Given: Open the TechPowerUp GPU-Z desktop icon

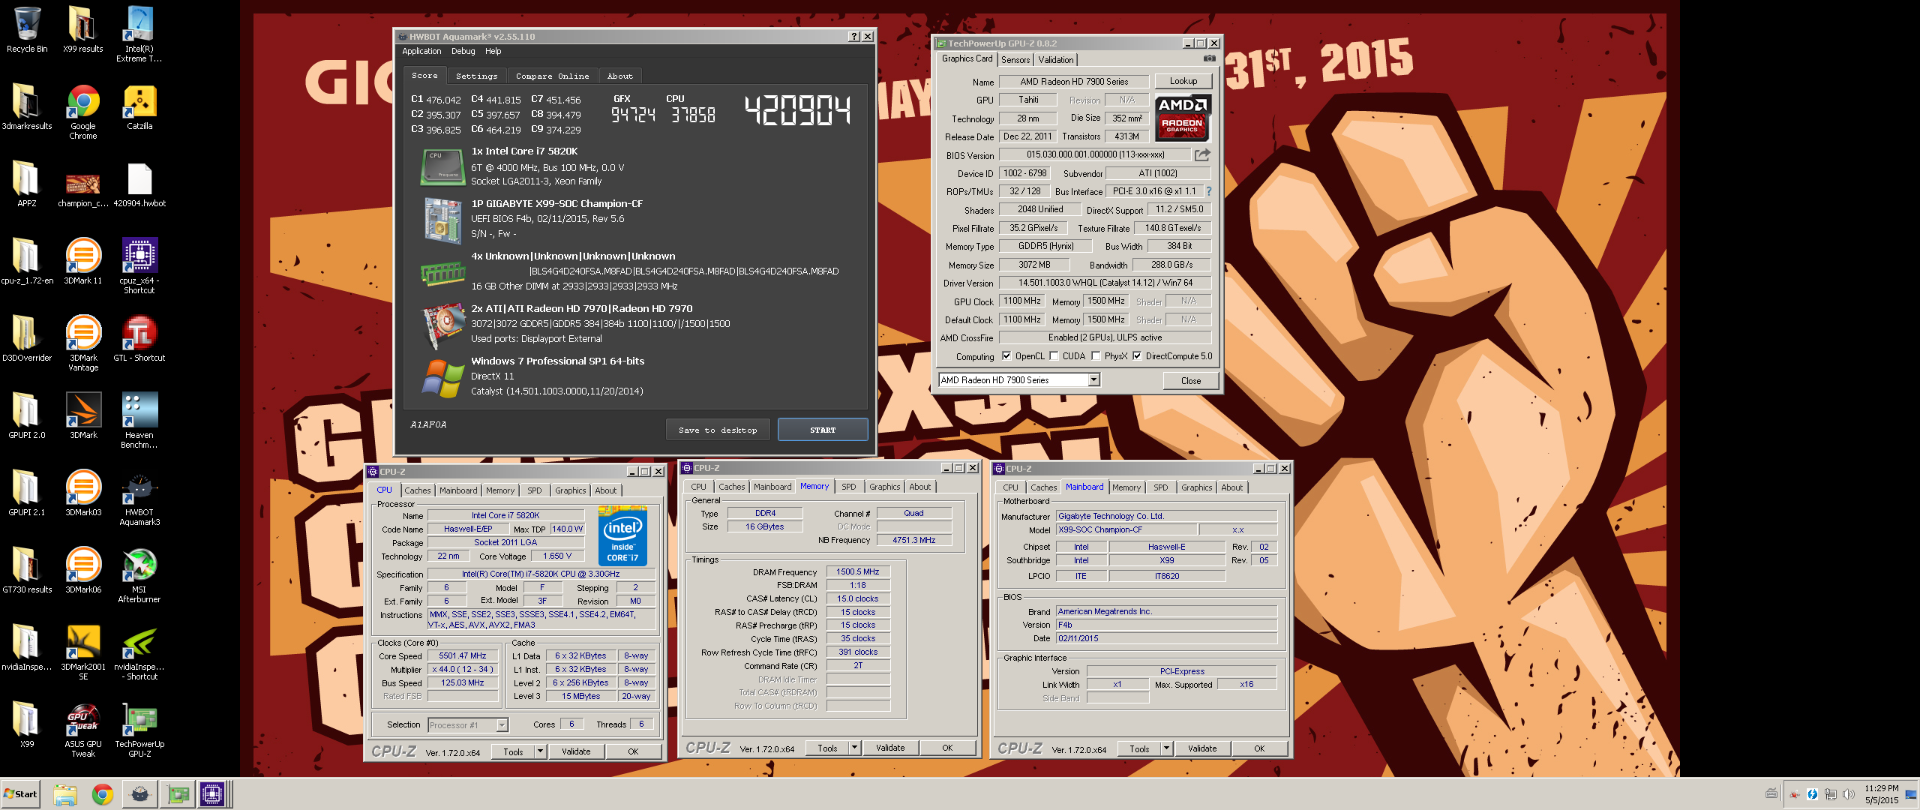Looking at the screenshot, I should tap(139, 730).
